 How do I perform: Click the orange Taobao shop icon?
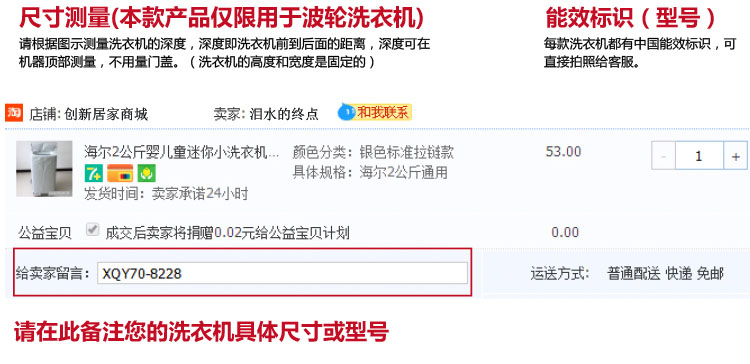(14, 112)
